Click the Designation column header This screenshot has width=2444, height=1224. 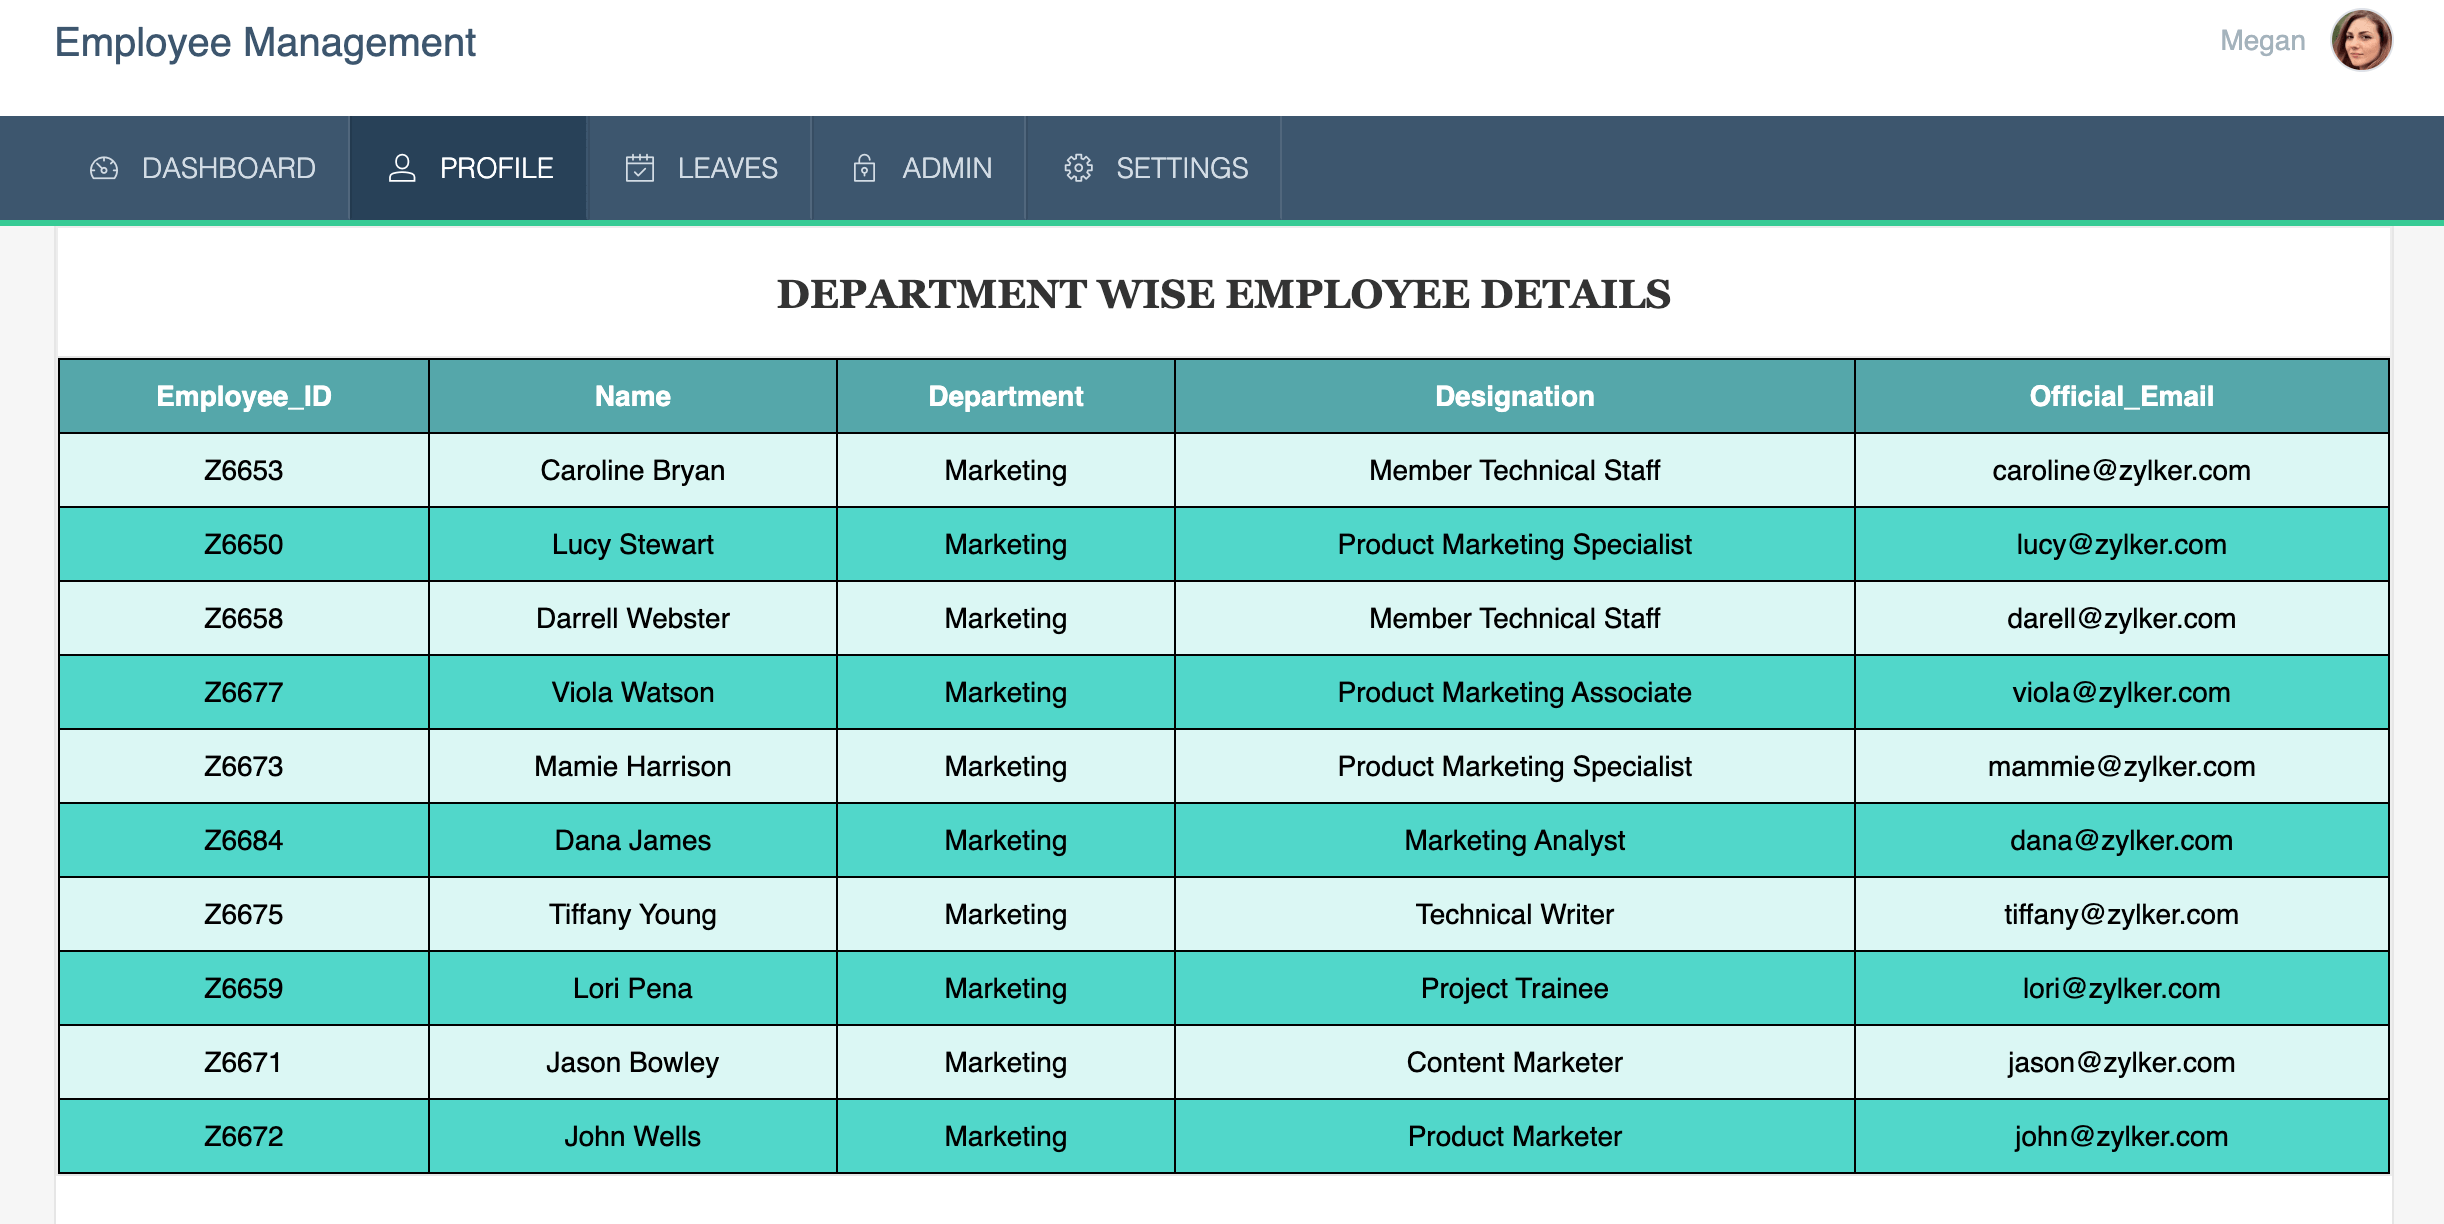coord(1514,396)
